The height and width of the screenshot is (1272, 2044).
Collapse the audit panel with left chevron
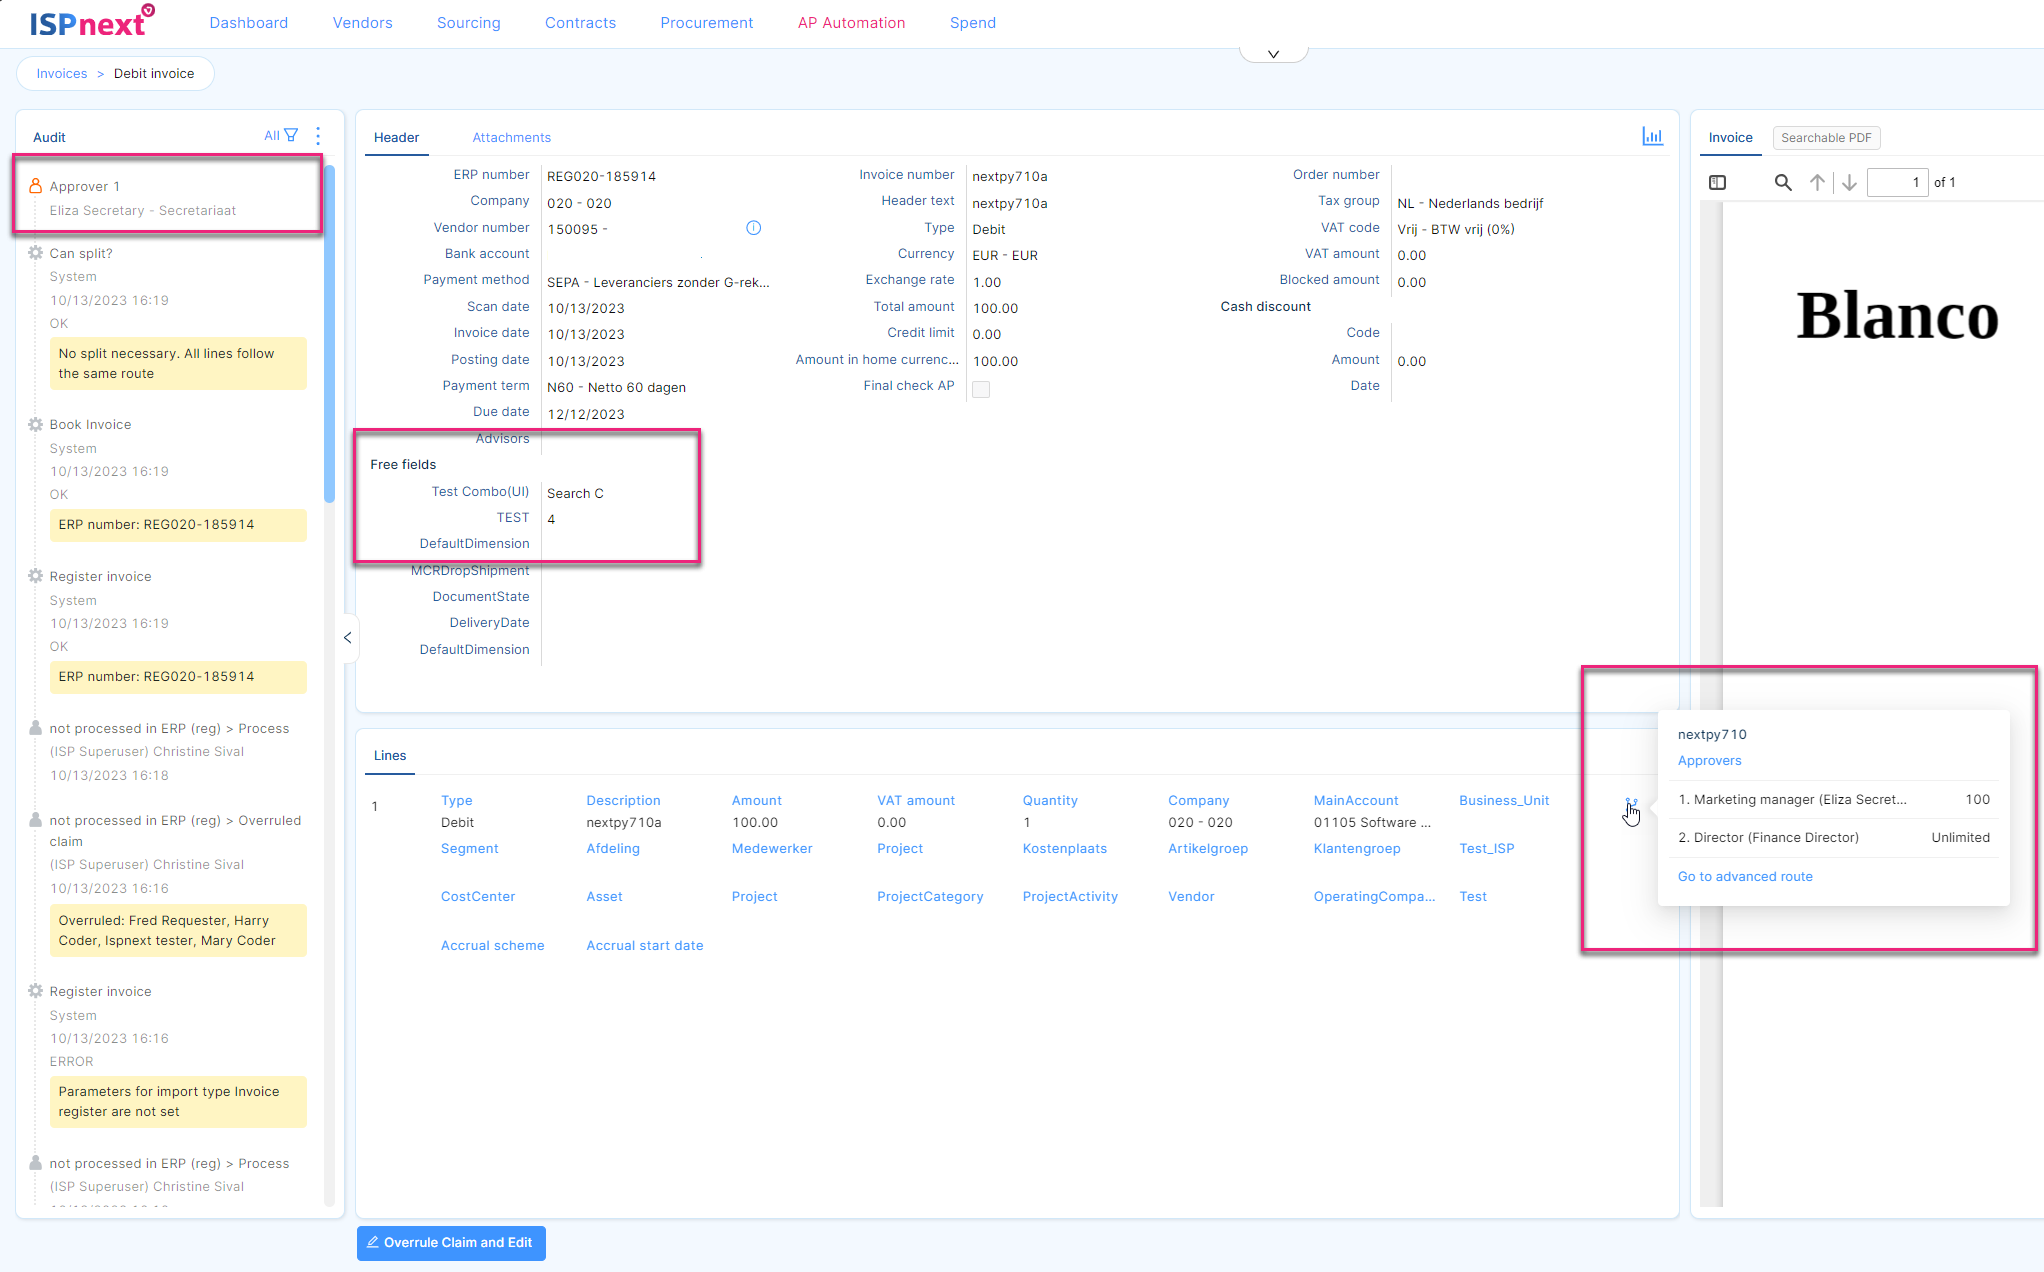pyautogui.click(x=347, y=637)
